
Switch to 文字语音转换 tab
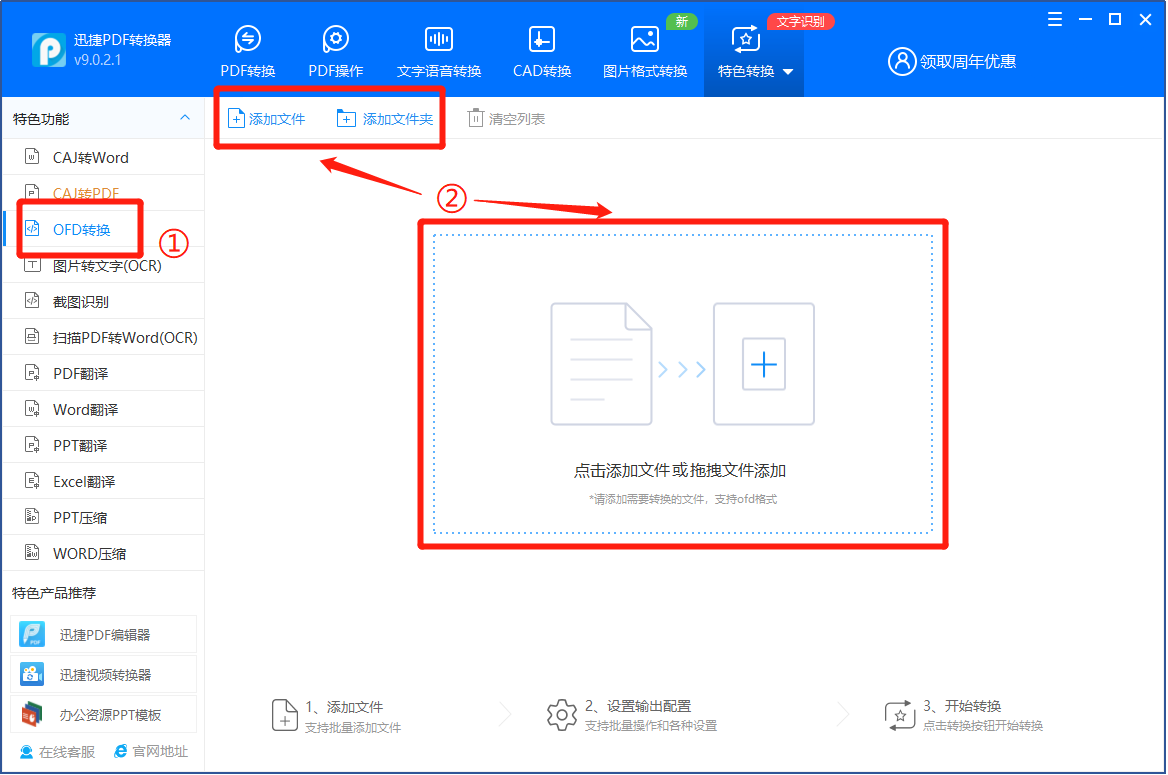[439, 51]
